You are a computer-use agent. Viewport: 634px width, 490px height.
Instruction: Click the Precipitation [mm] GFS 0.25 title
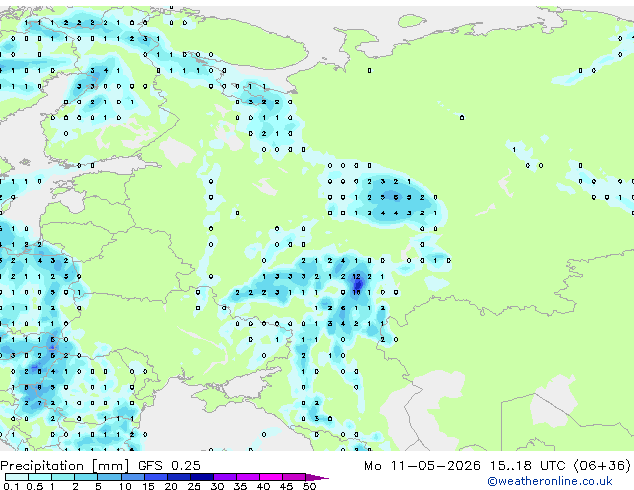[x=100, y=466]
